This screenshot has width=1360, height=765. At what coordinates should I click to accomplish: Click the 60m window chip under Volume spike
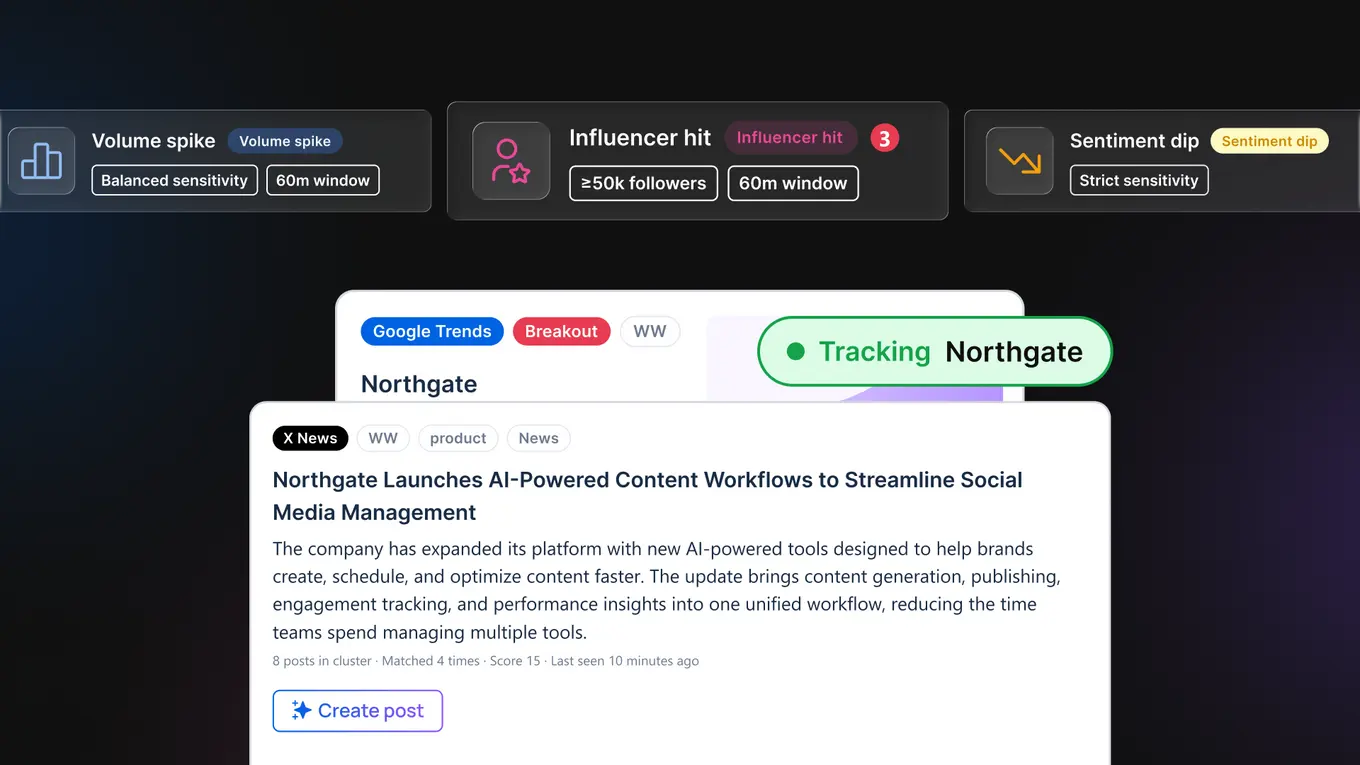323,180
